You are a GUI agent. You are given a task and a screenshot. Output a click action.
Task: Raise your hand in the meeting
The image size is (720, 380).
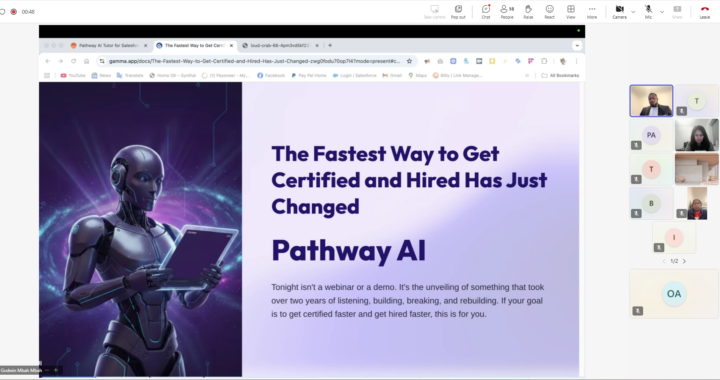point(529,11)
